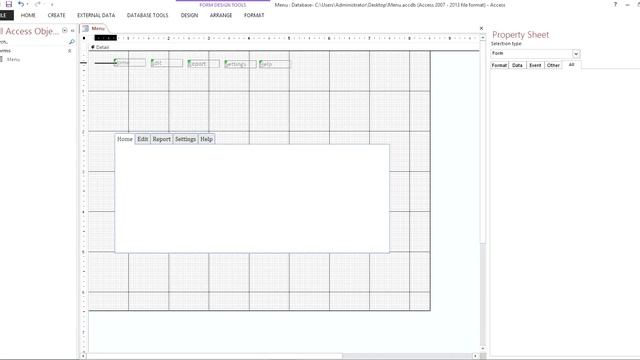Select the Report page of the tab control
The height and width of the screenshot is (360, 640).
click(162, 139)
